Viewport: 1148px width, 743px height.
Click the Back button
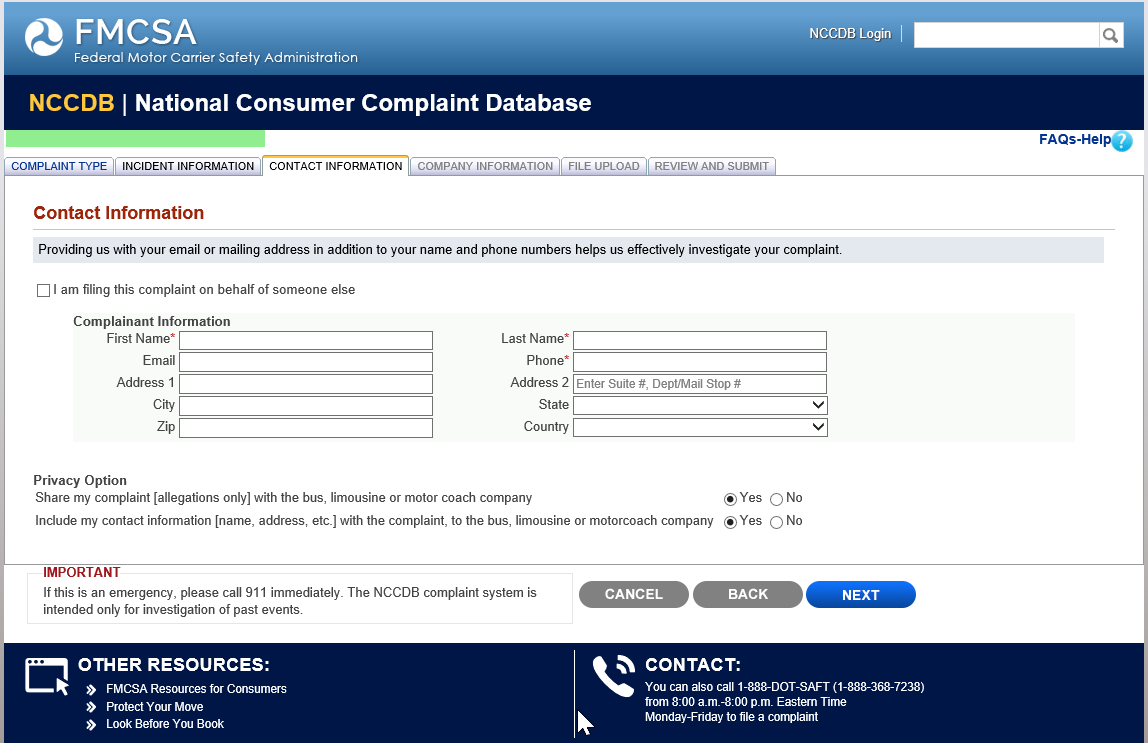(748, 594)
